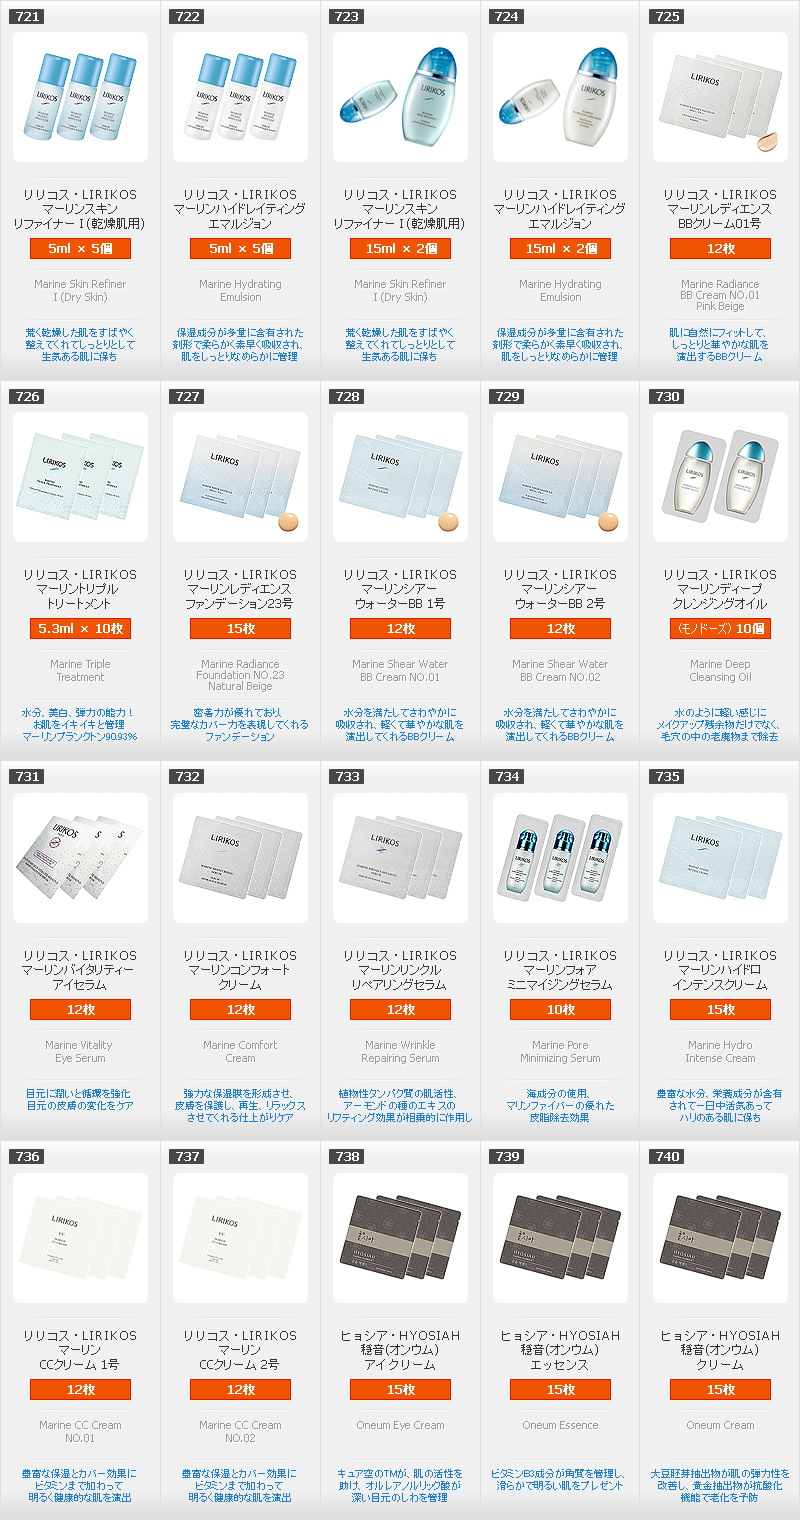Select product 736 Marine CC Cream image
The height and width of the screenshot is (1520, 800).
click(80, 1238)
